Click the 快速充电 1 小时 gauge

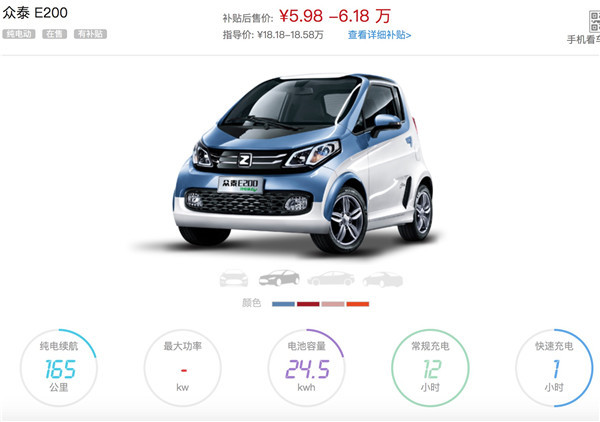[x=554, y=368]
